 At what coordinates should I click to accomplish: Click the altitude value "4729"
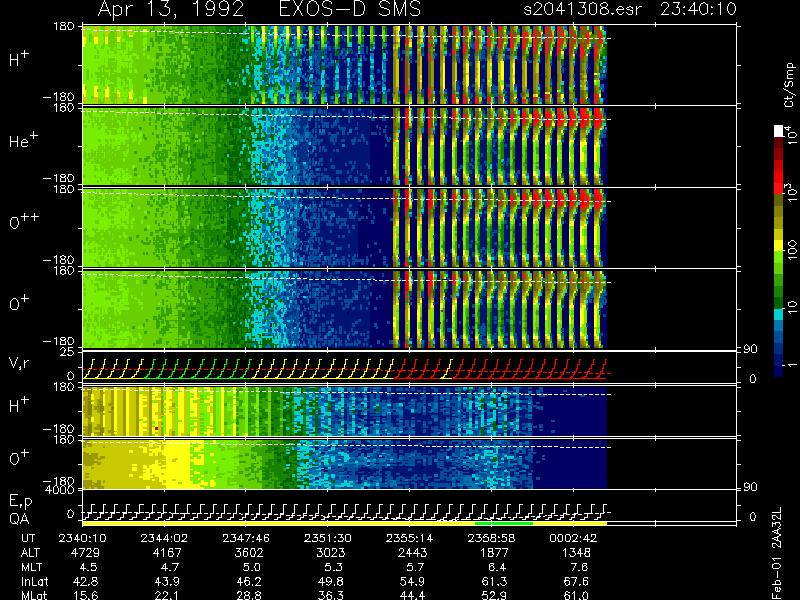coord(86,553)
